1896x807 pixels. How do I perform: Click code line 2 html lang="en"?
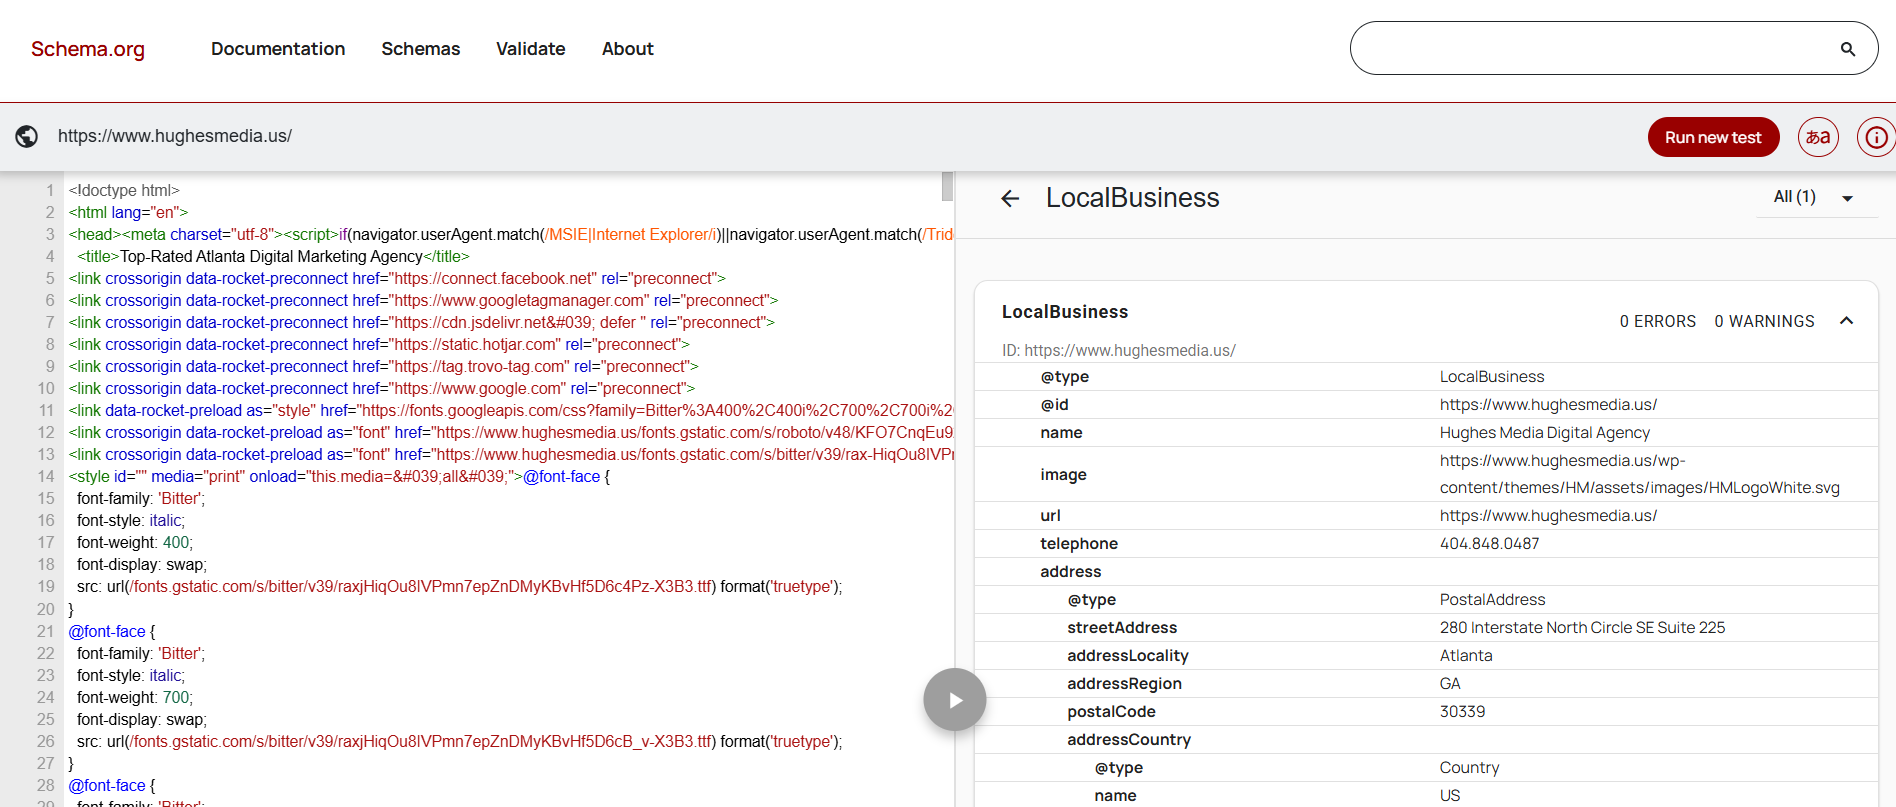[128, 213]
